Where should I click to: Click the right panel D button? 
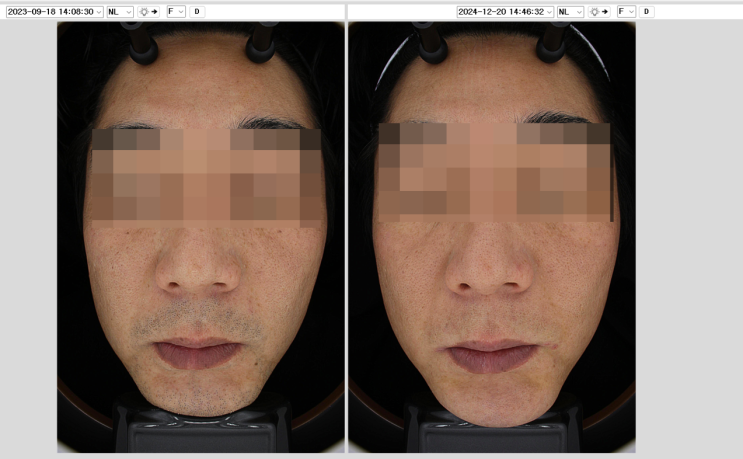[x=647, y=12]
